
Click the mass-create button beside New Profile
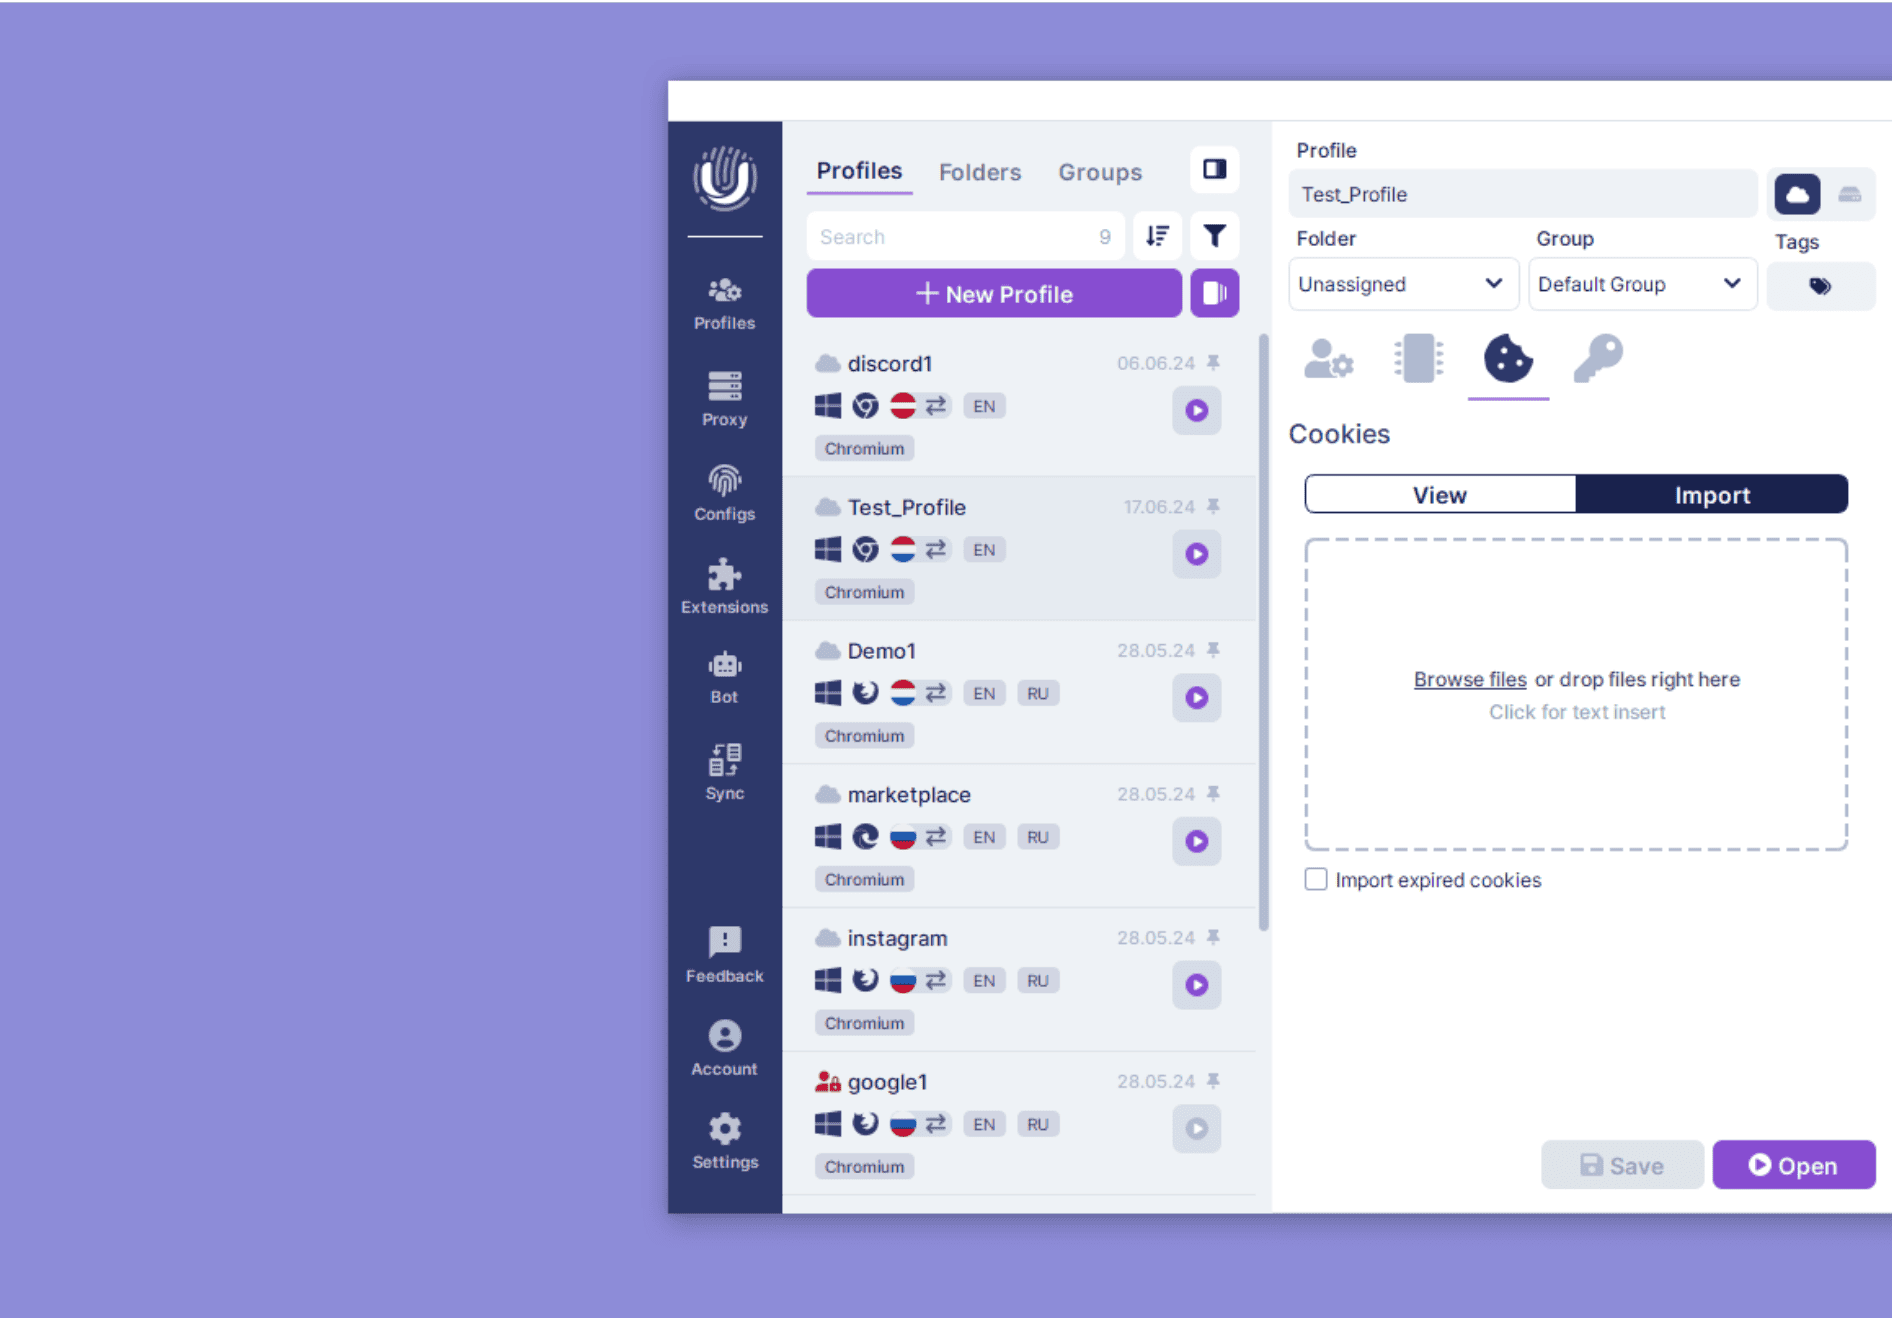(1214, 293)
